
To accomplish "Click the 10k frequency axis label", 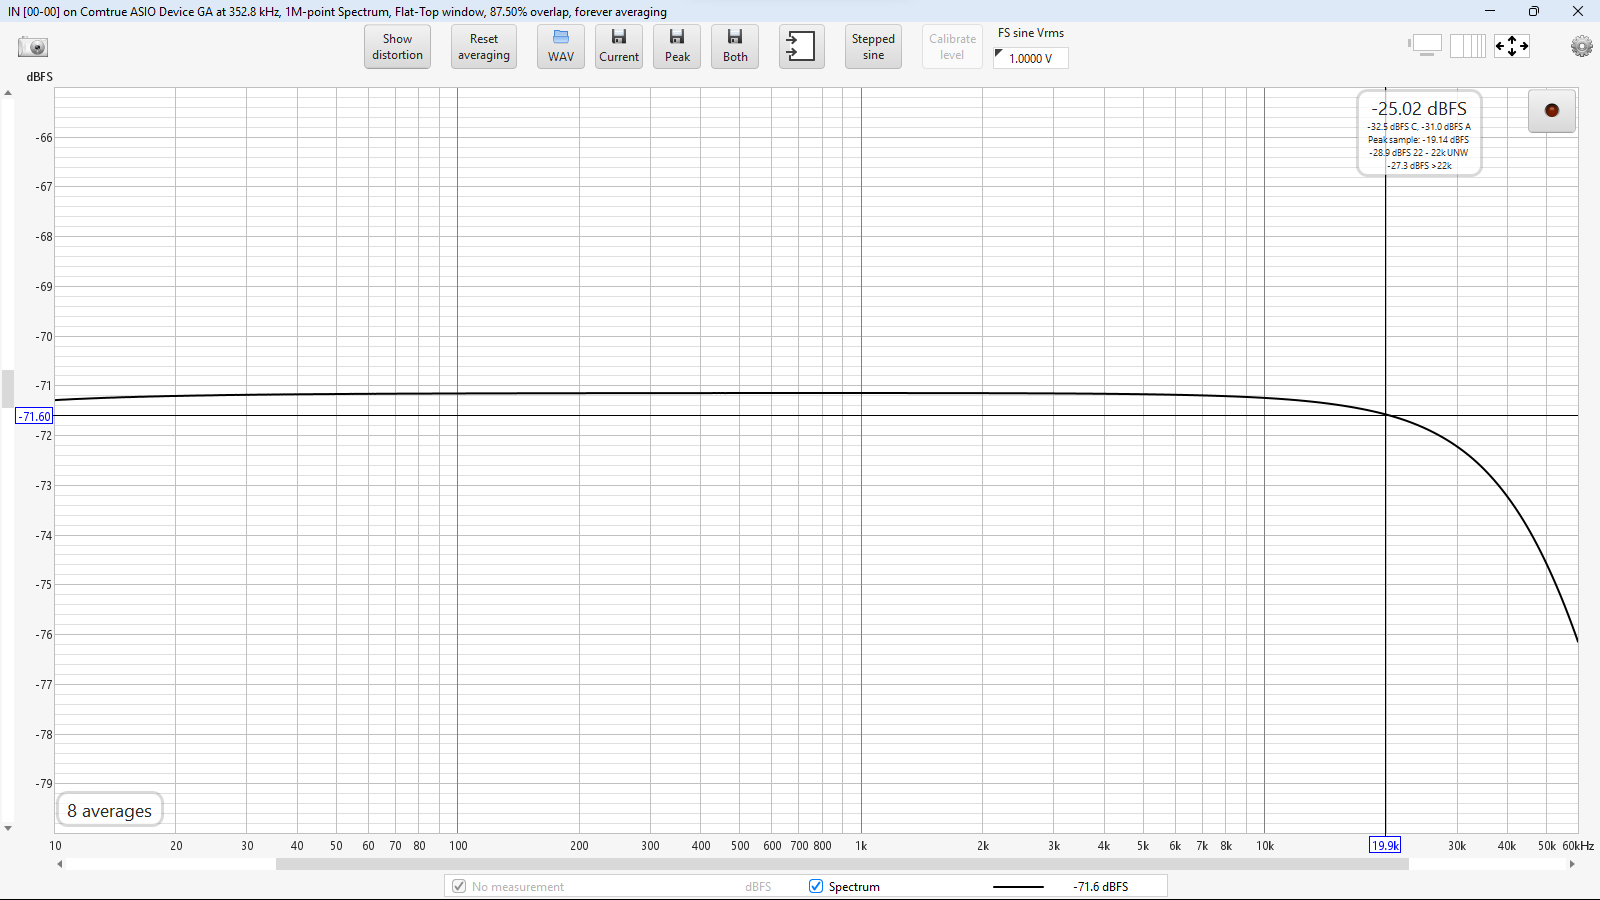I will coord(1265,846).
